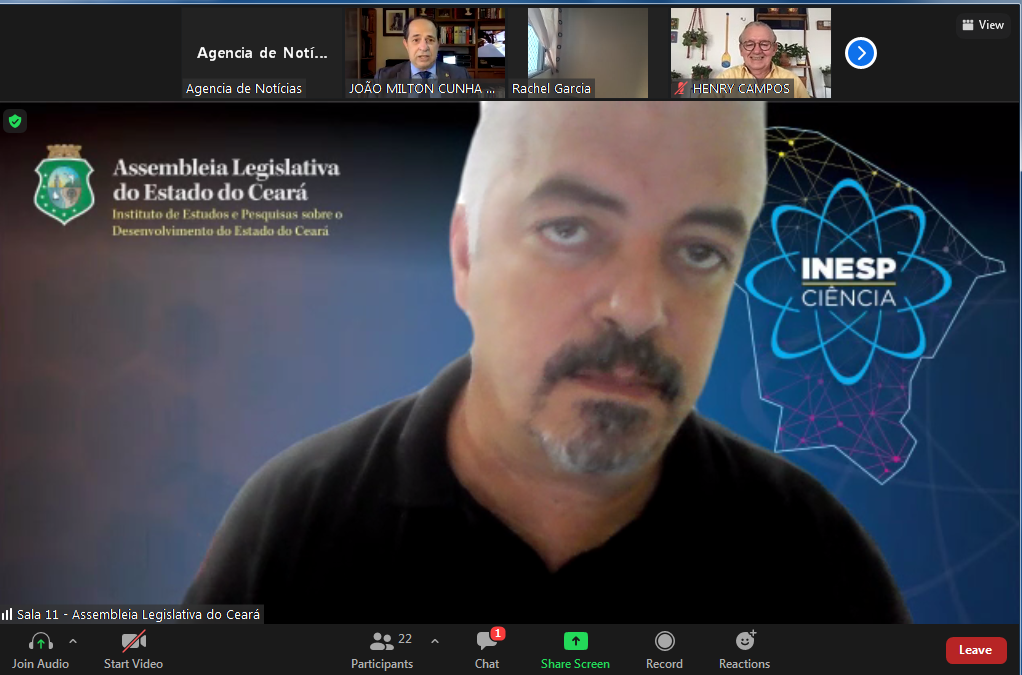
Task: Start Video using the camera icon
Action: tap(133, 642)
